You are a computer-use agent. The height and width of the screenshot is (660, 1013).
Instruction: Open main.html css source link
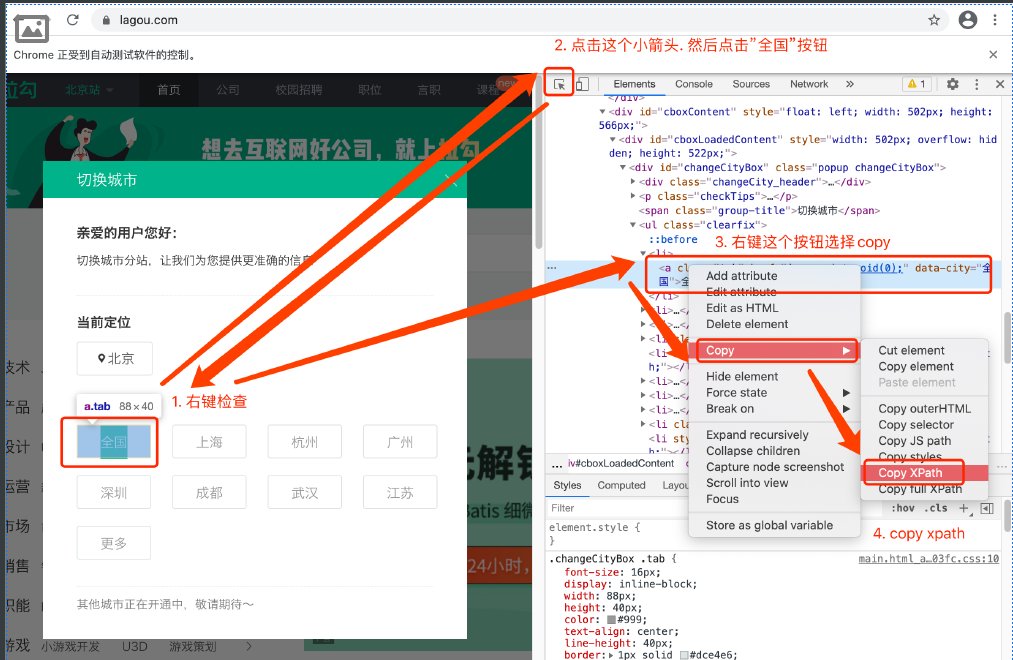tap(928, 559)
